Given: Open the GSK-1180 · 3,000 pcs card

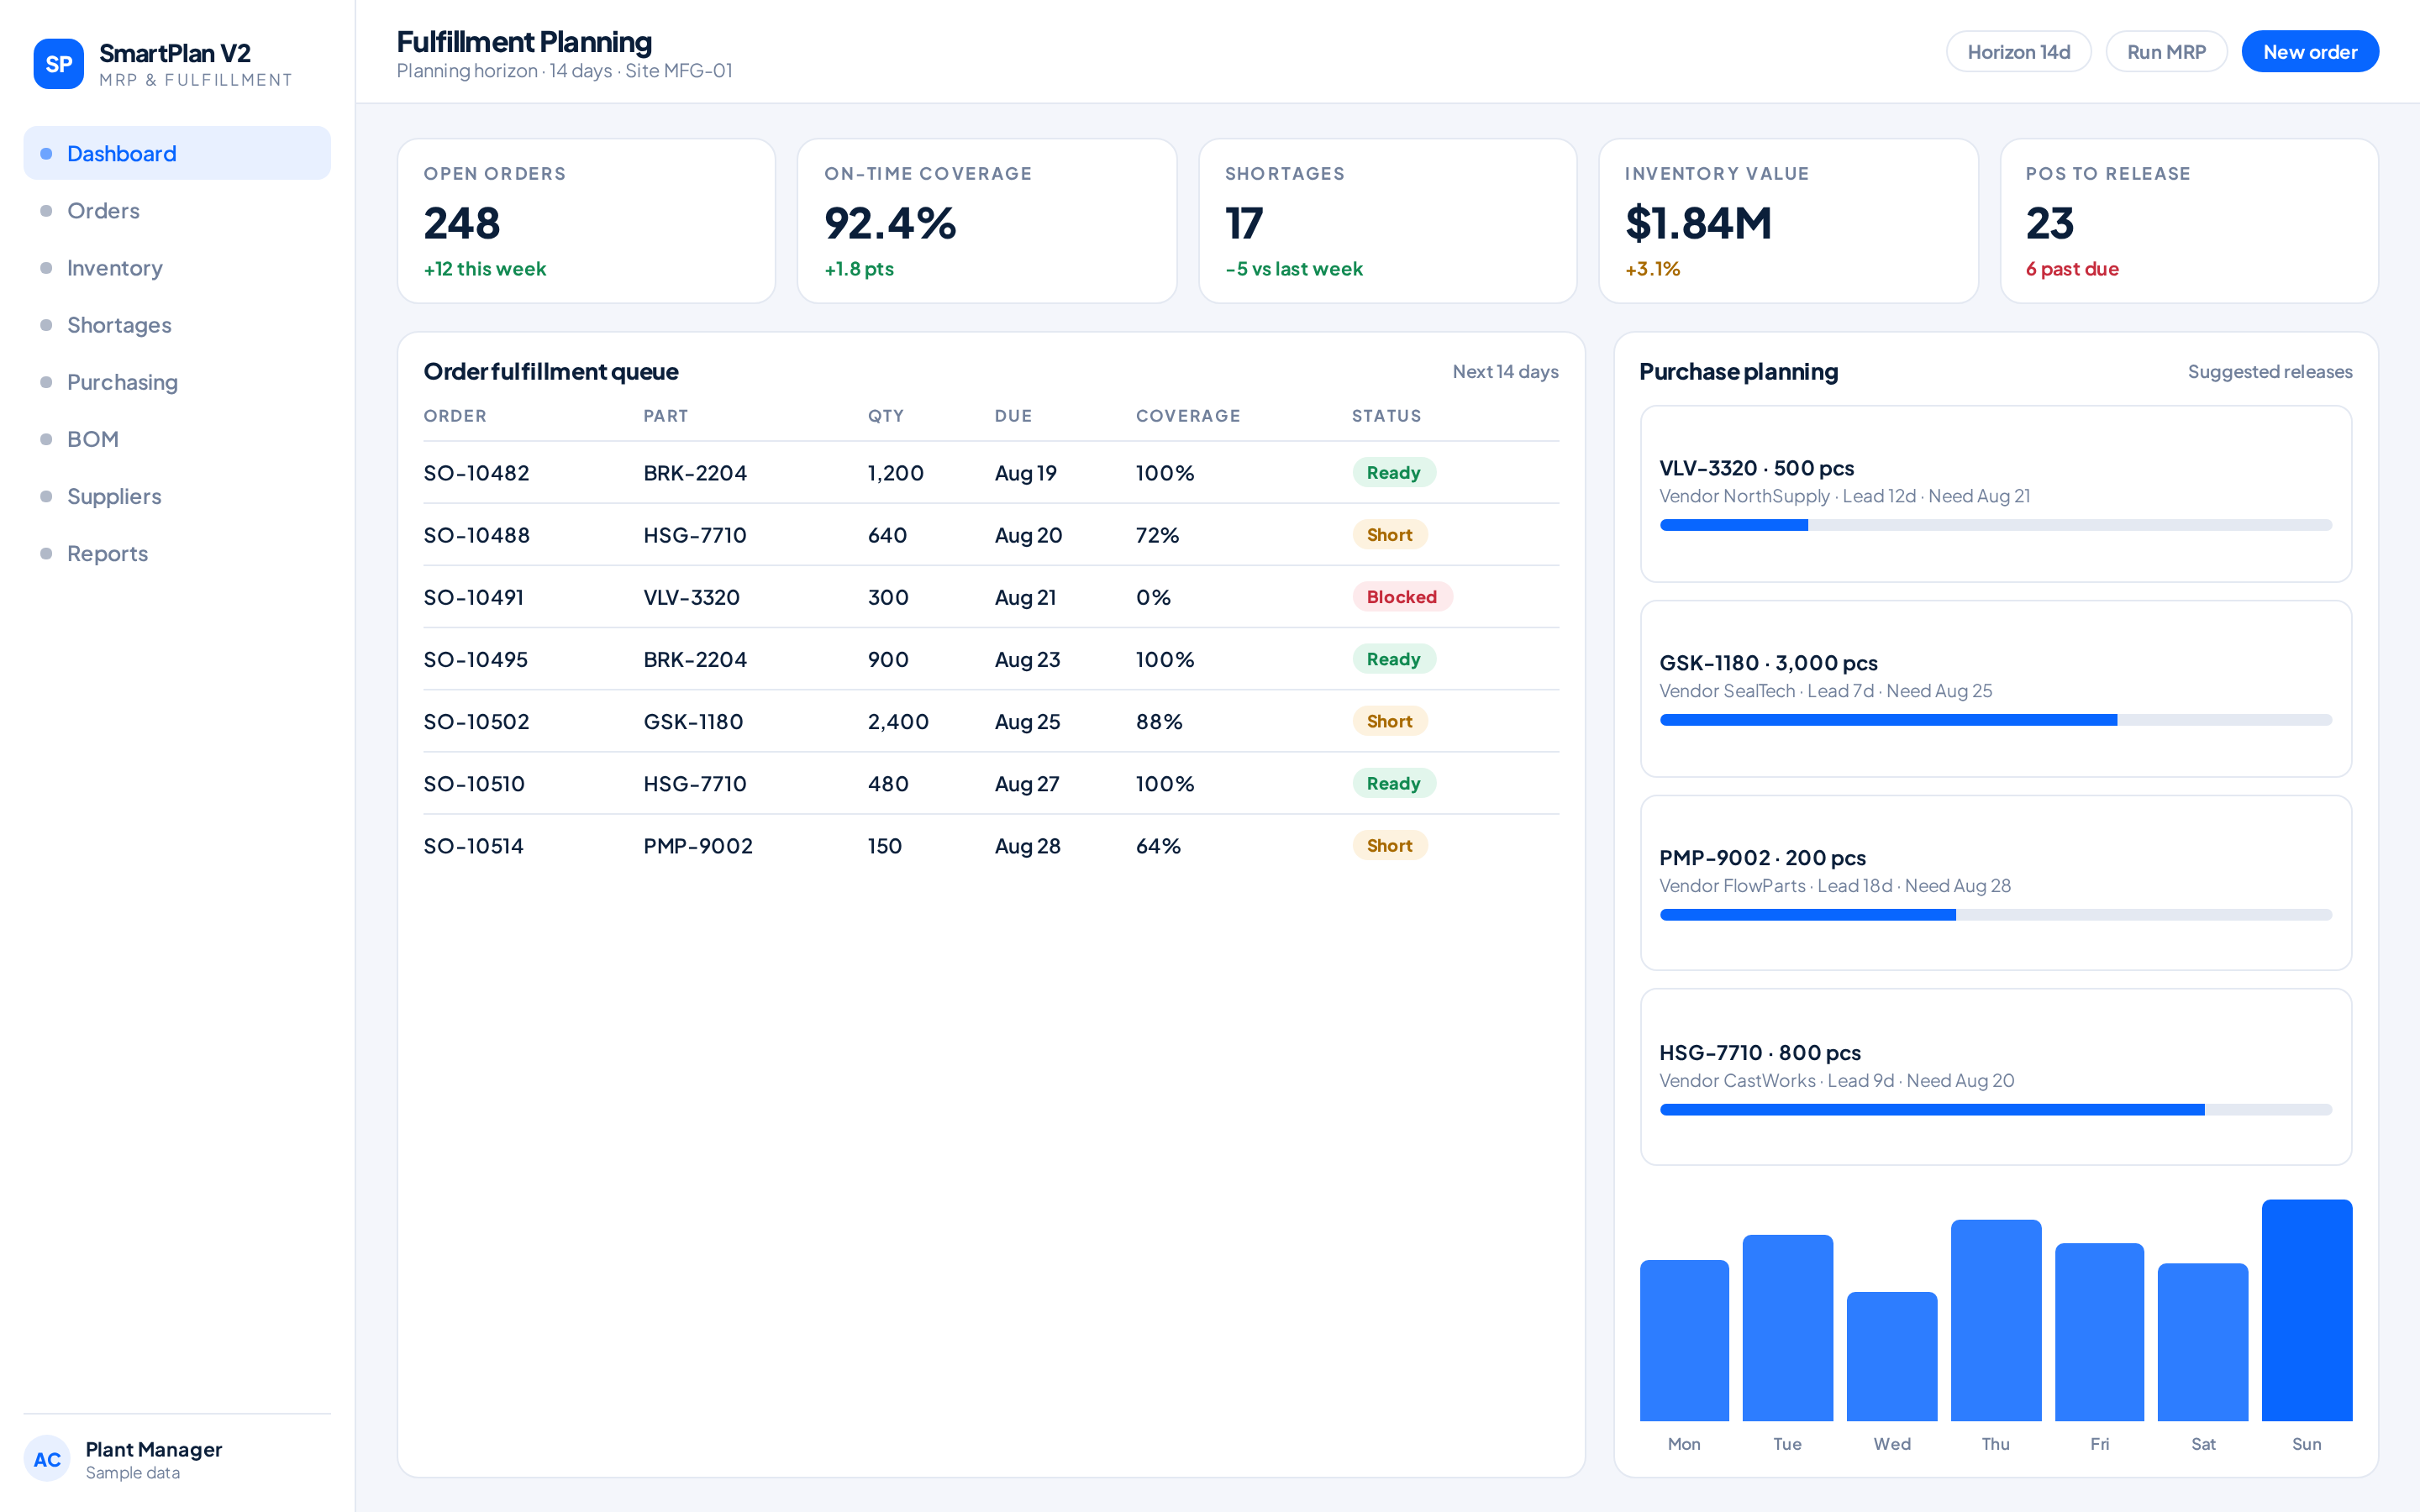Looking at the screenshot, I should click(1995, 688).
